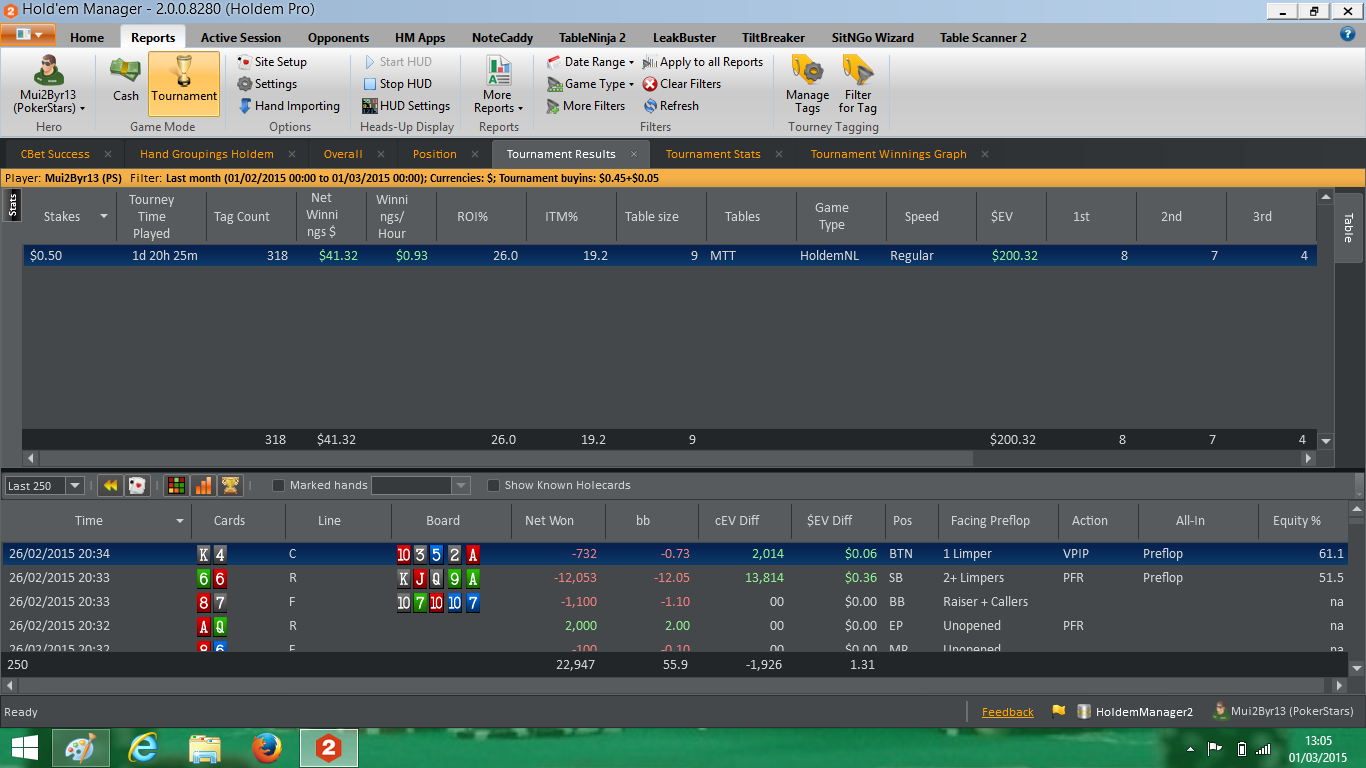
Task: Apply filters to all reports
Action: 703,62
